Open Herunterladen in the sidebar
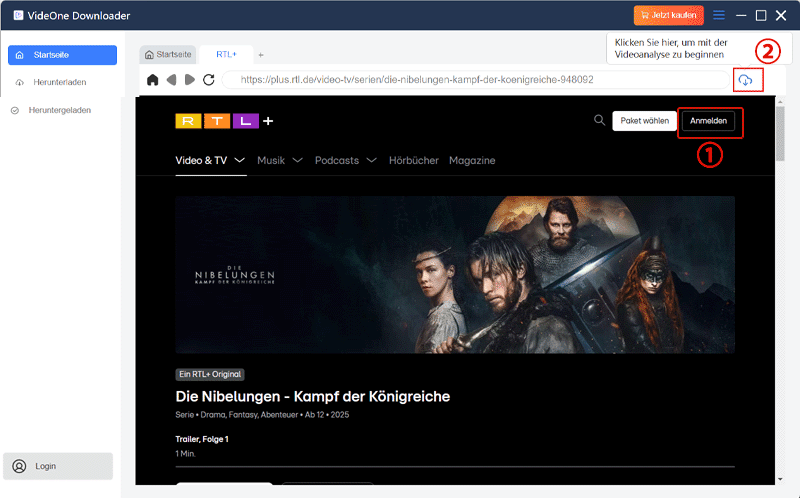Screen dimensions: 800x498 click(x=60, y=82)
